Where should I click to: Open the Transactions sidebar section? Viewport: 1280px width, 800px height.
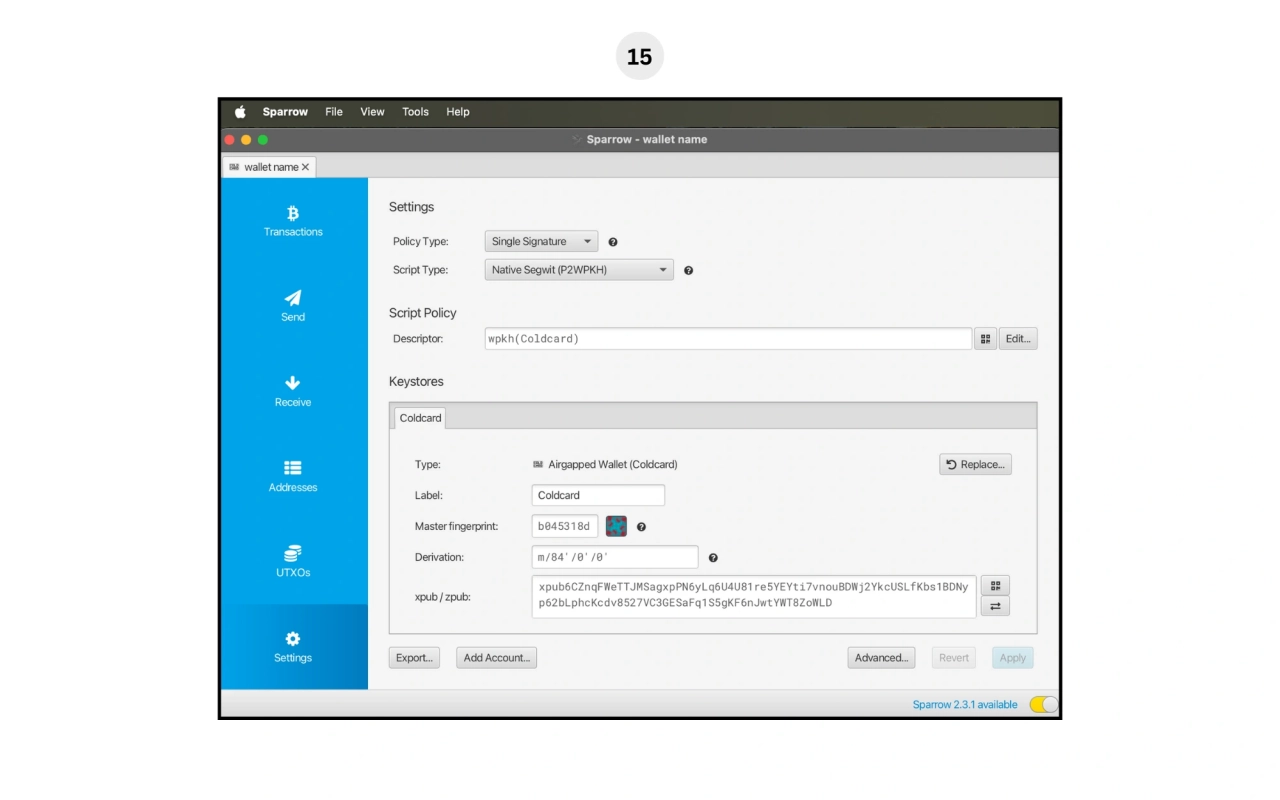(x=293, y=221)
